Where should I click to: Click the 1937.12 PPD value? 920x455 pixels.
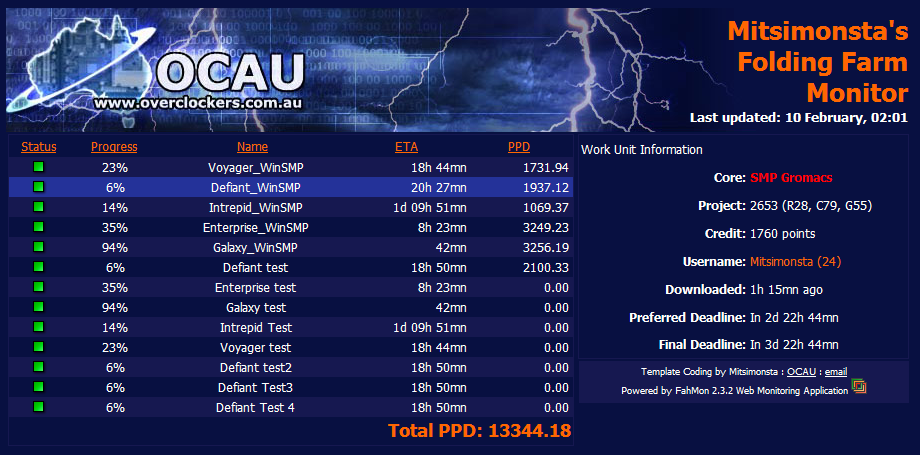pyautogui.click(x=546, y=188)
